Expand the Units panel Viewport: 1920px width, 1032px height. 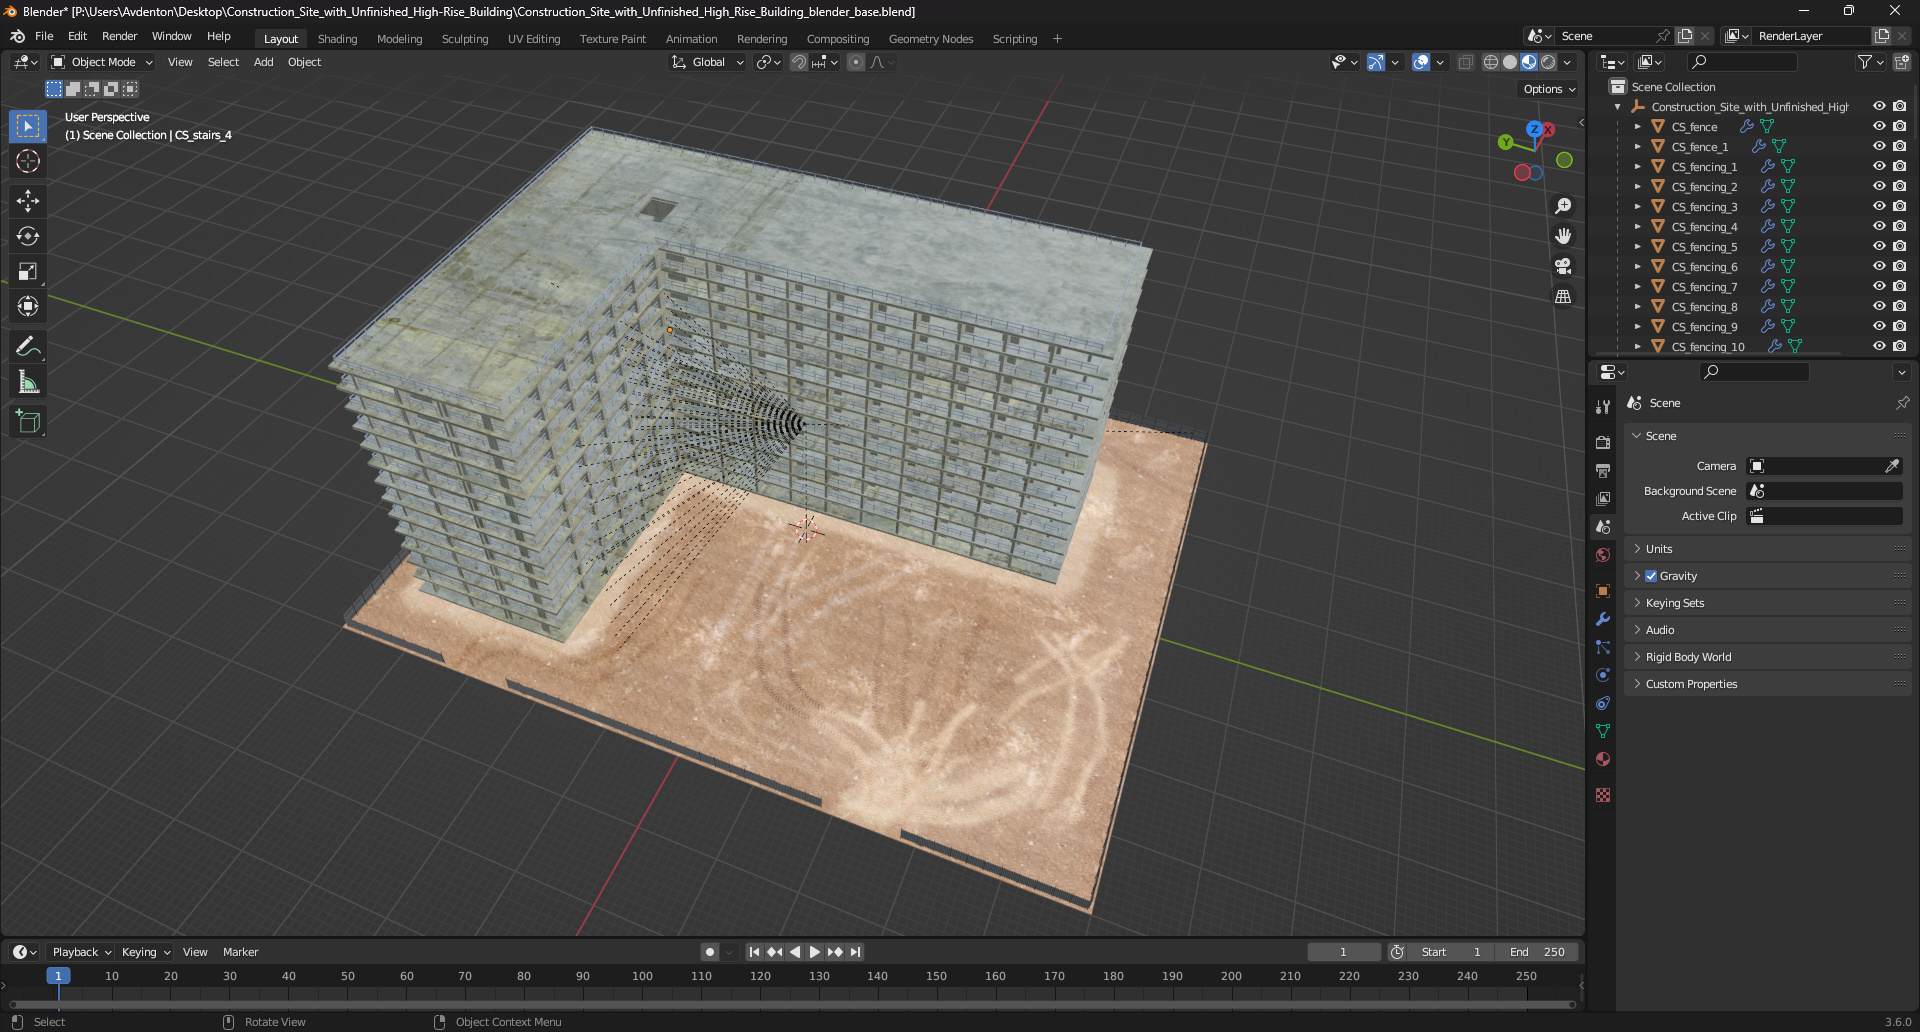tap(1768, 549)
